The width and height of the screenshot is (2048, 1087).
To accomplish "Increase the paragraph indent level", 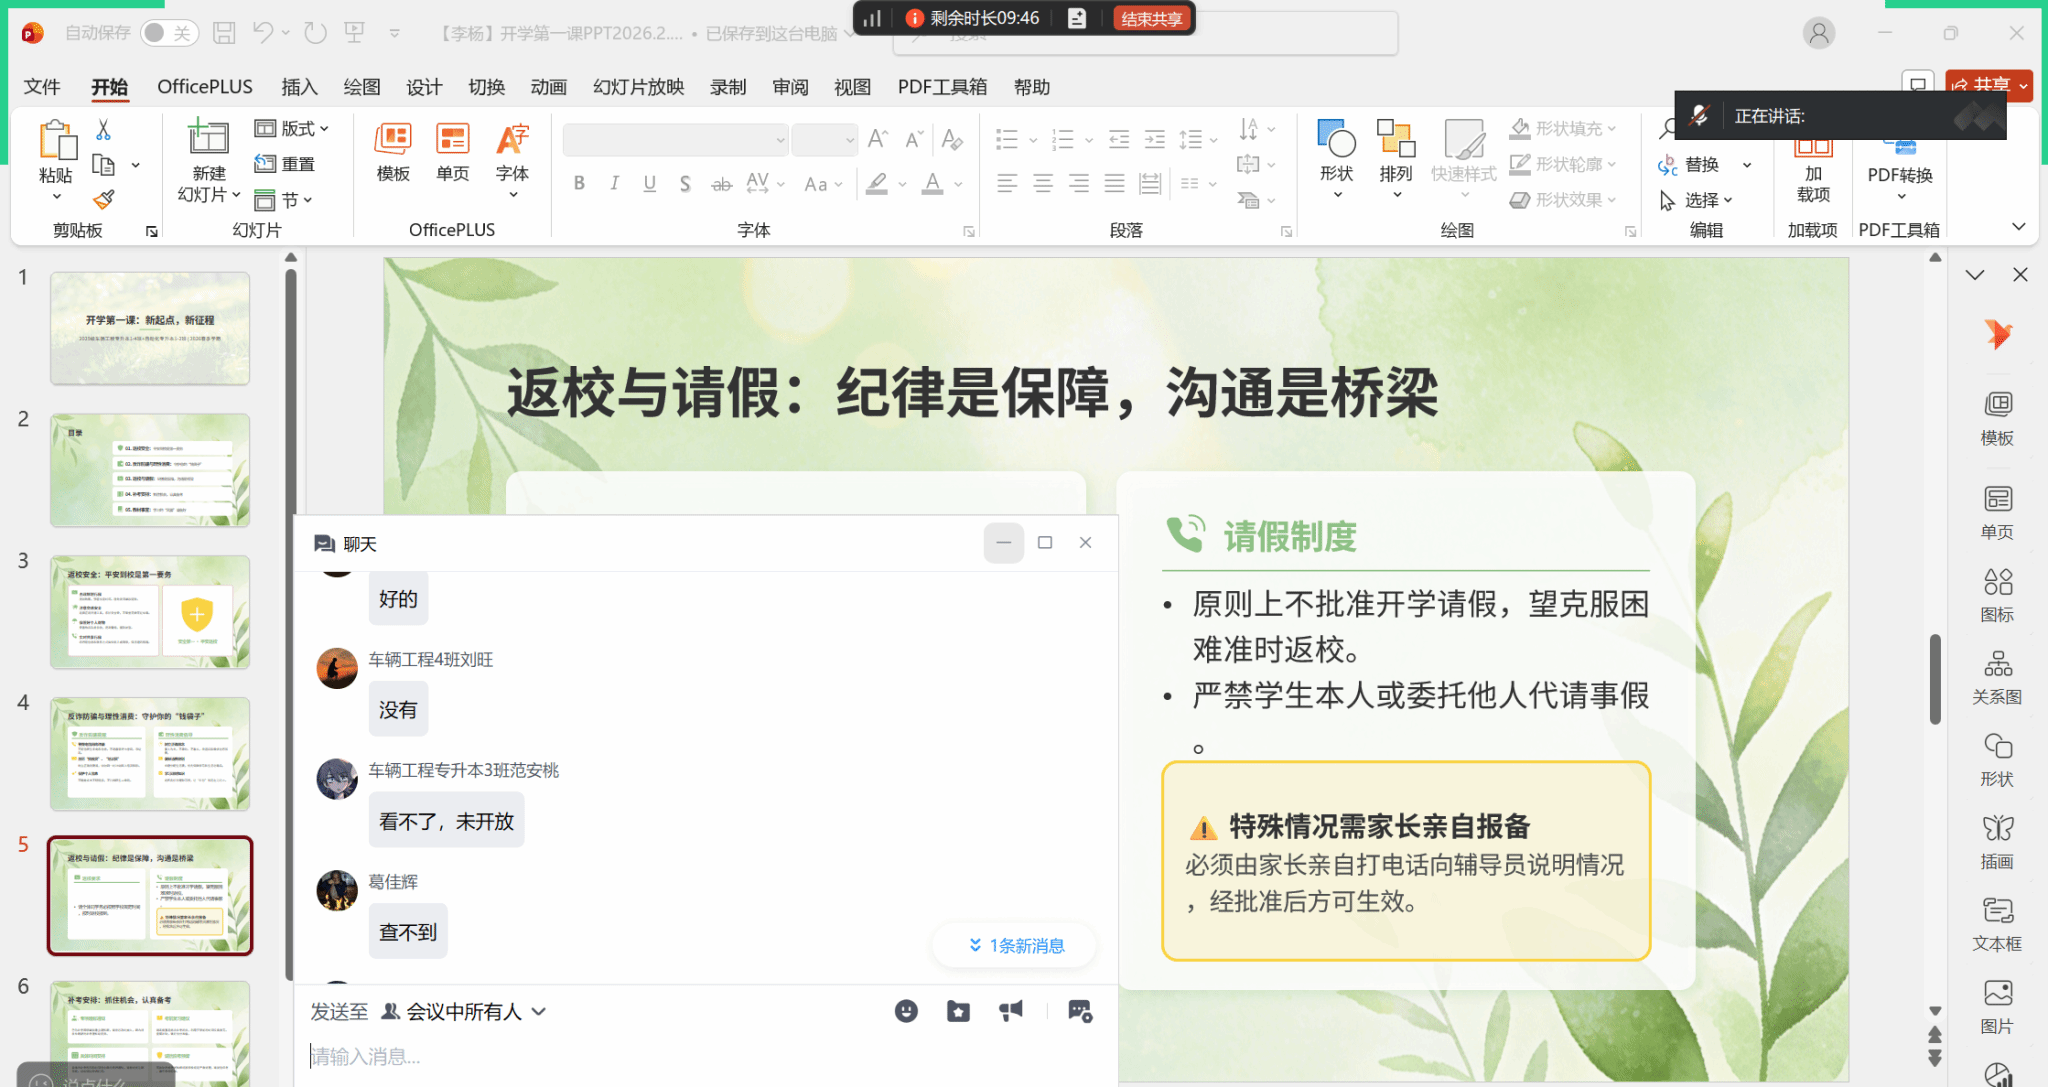I will 1155,139.
